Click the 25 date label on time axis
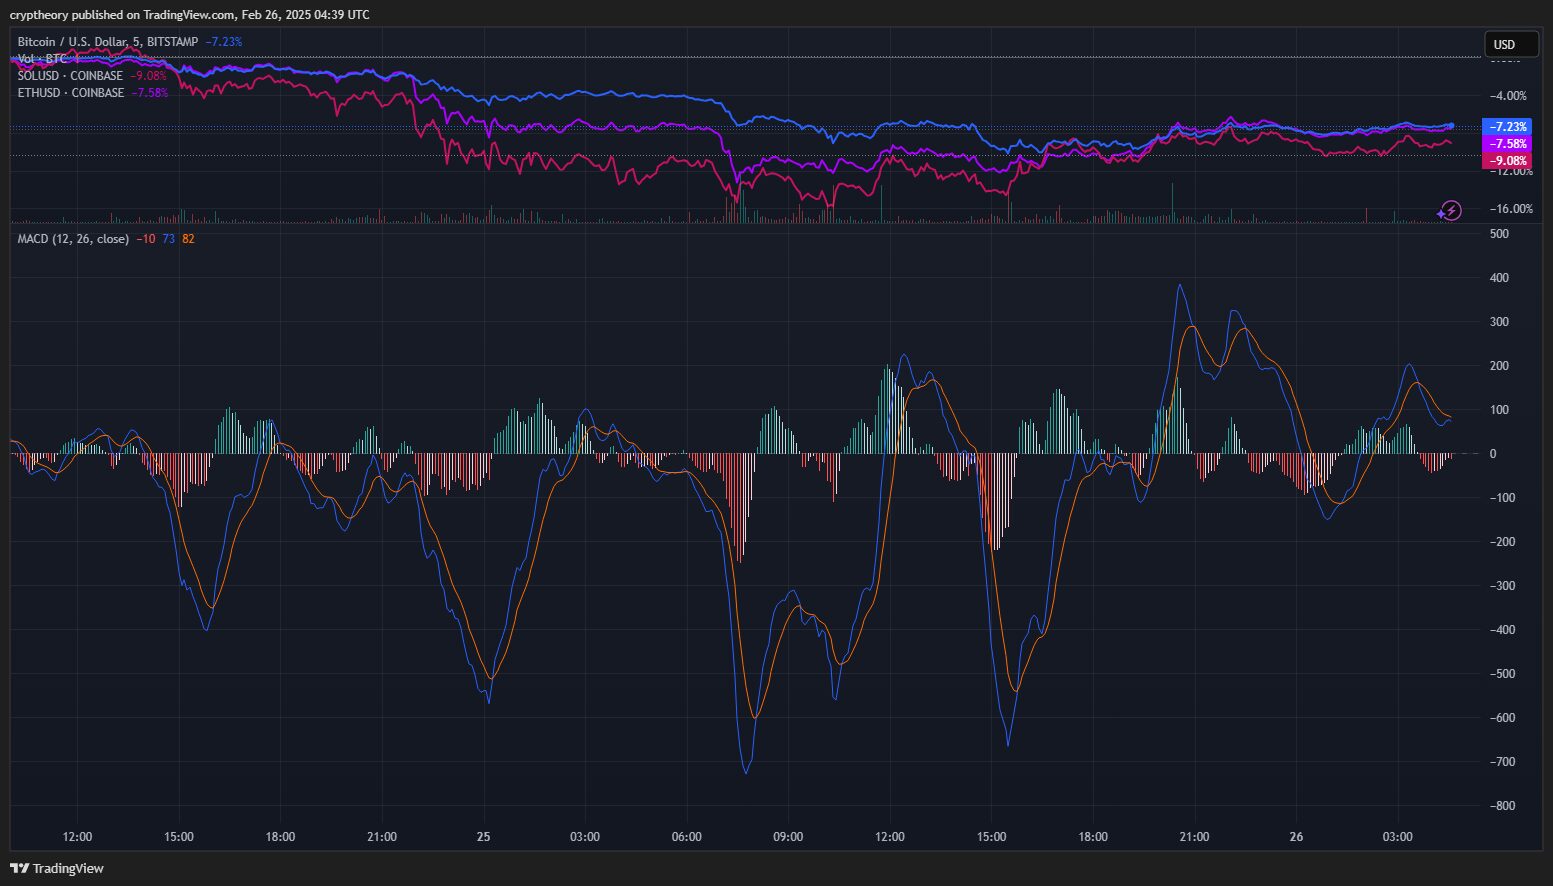1553x886 pixels. 484,837
